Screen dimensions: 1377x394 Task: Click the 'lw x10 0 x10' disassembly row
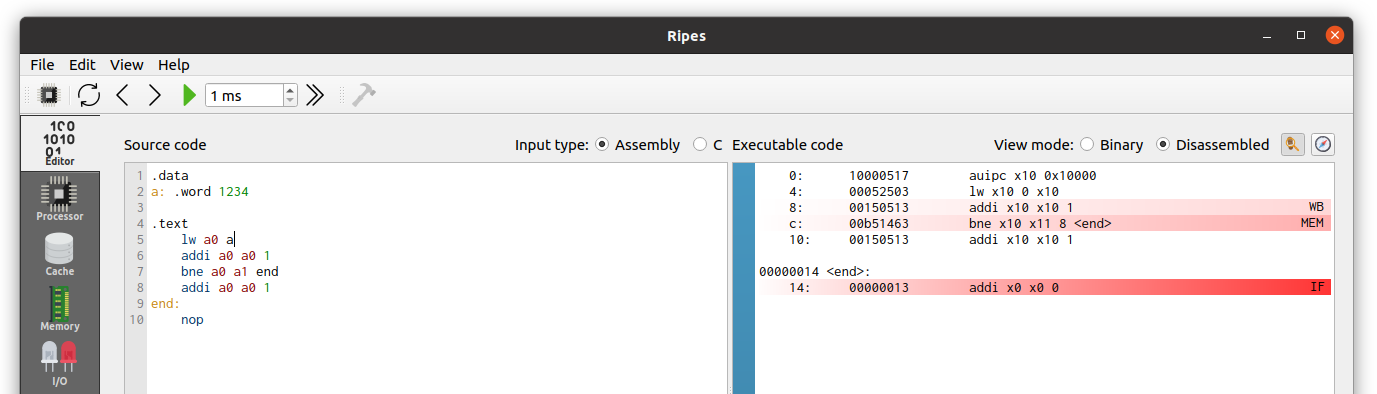click(1044, 191)
